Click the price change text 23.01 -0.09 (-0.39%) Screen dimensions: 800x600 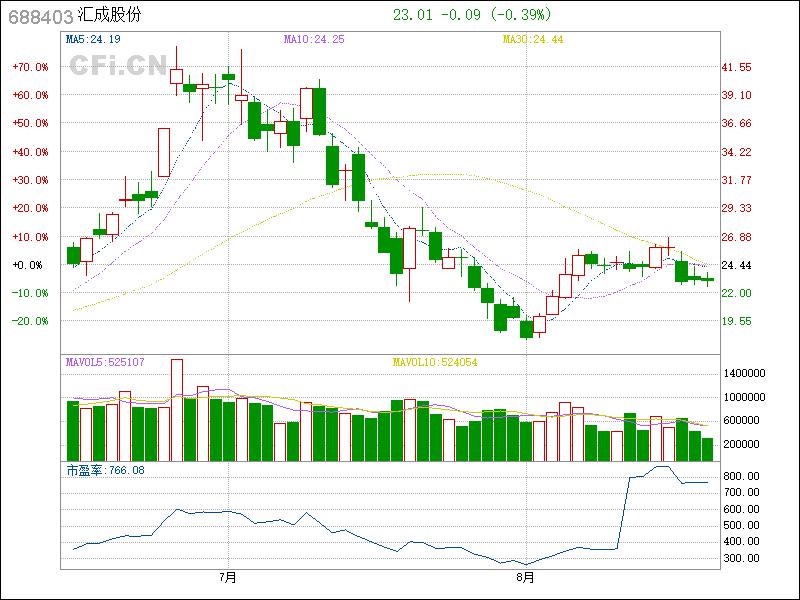click(472, 14)
